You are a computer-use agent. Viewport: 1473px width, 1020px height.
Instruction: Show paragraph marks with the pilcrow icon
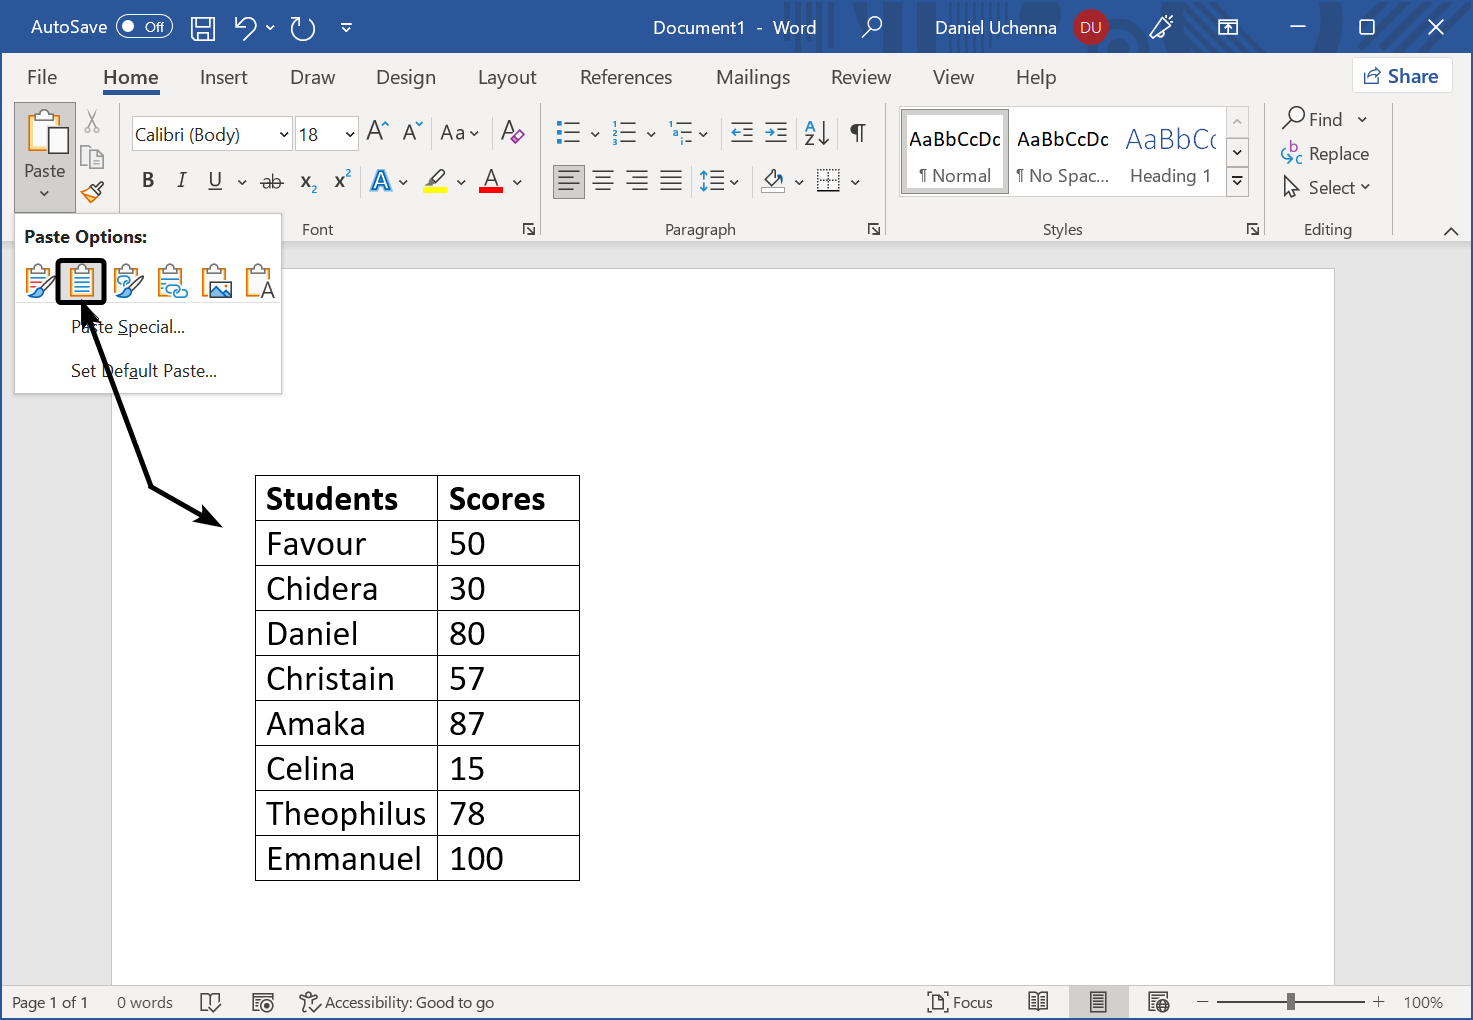point(857,132)
